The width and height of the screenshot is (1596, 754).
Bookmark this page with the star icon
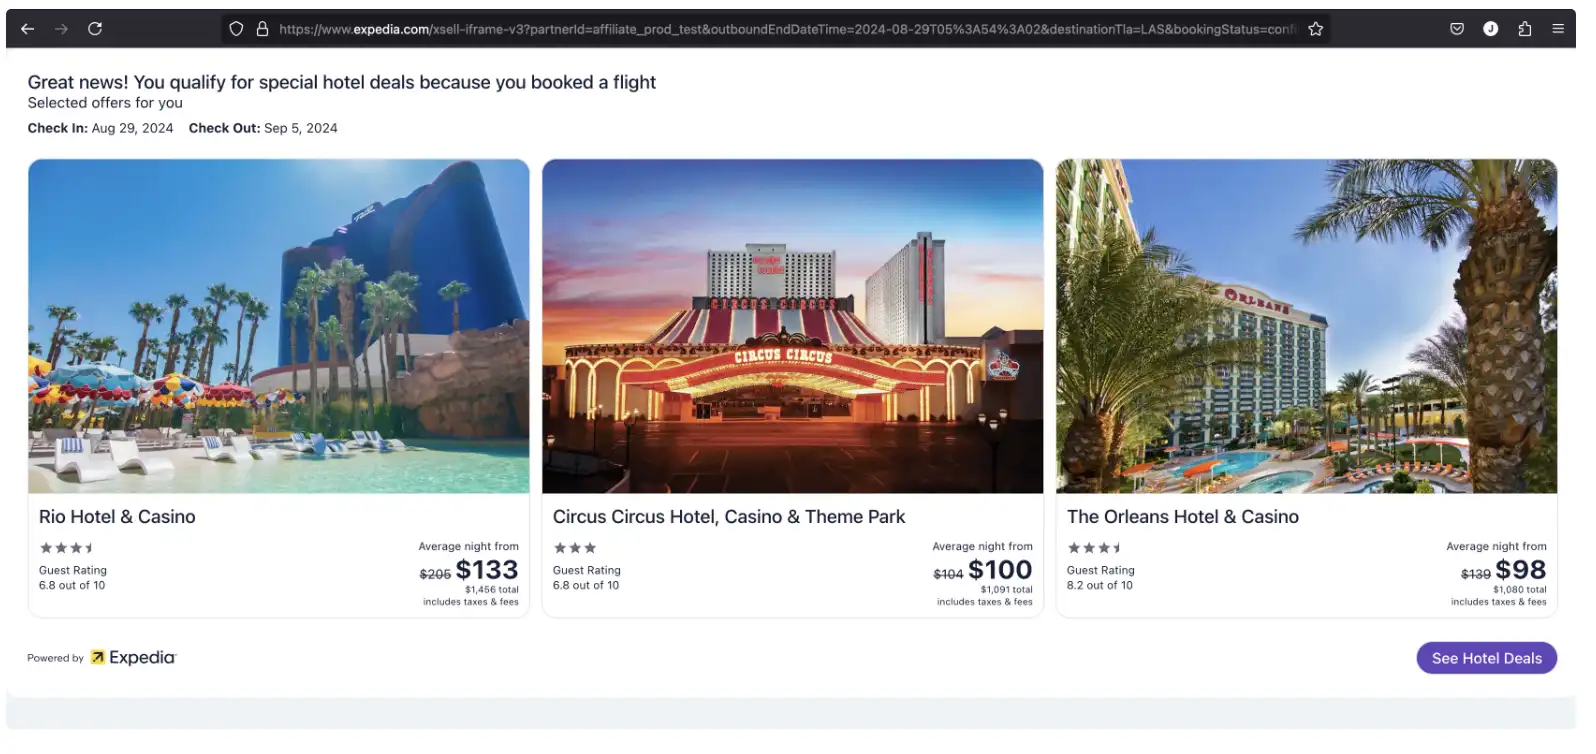(1316, 29)
